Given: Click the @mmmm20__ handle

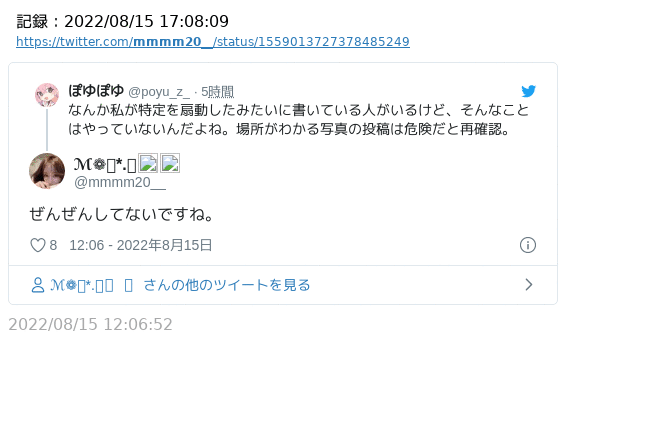Looking at the screenshot, I should pyautogui.click(x=120, y=183).
